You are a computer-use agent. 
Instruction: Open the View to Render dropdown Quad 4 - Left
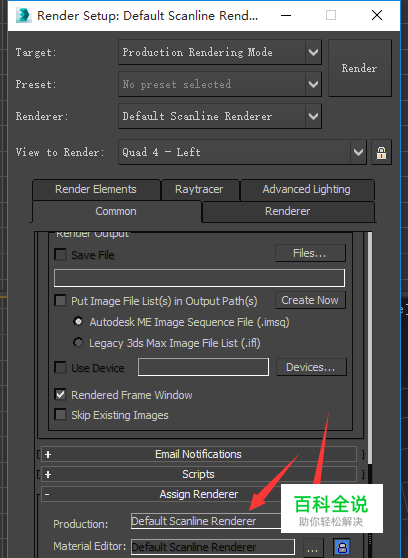pos(242,152)
